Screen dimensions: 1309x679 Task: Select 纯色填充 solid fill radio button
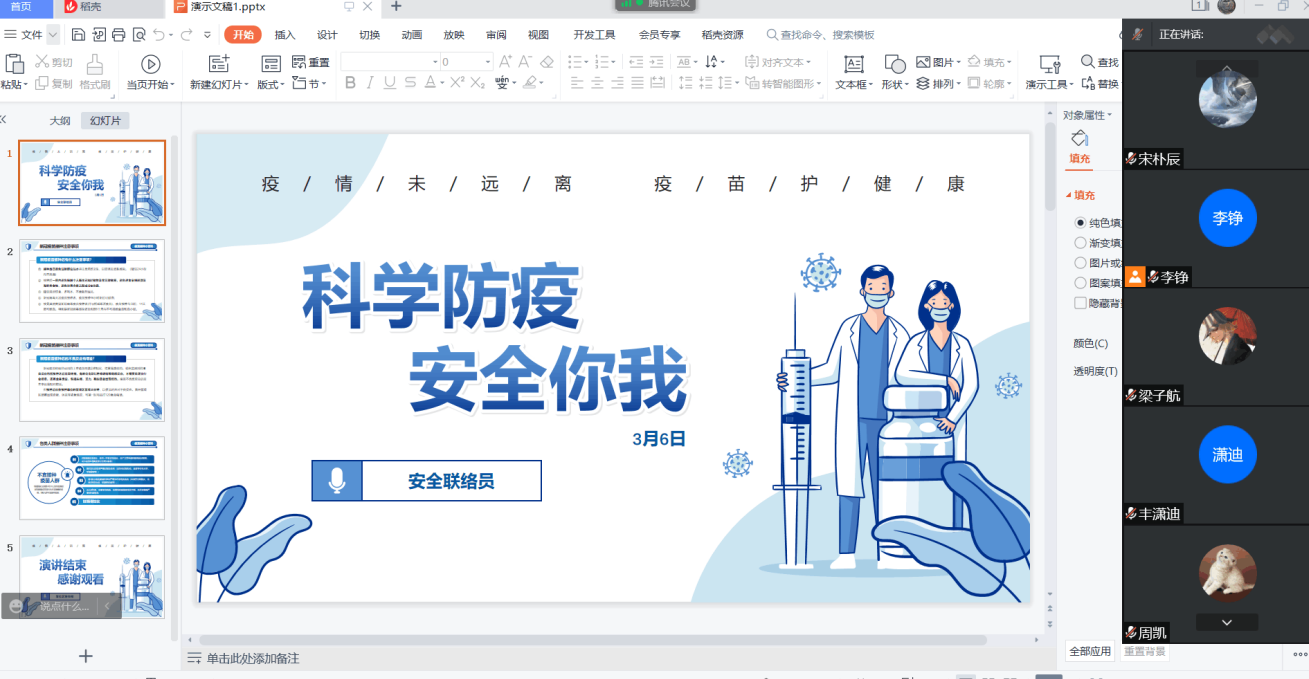point(1080,223)
